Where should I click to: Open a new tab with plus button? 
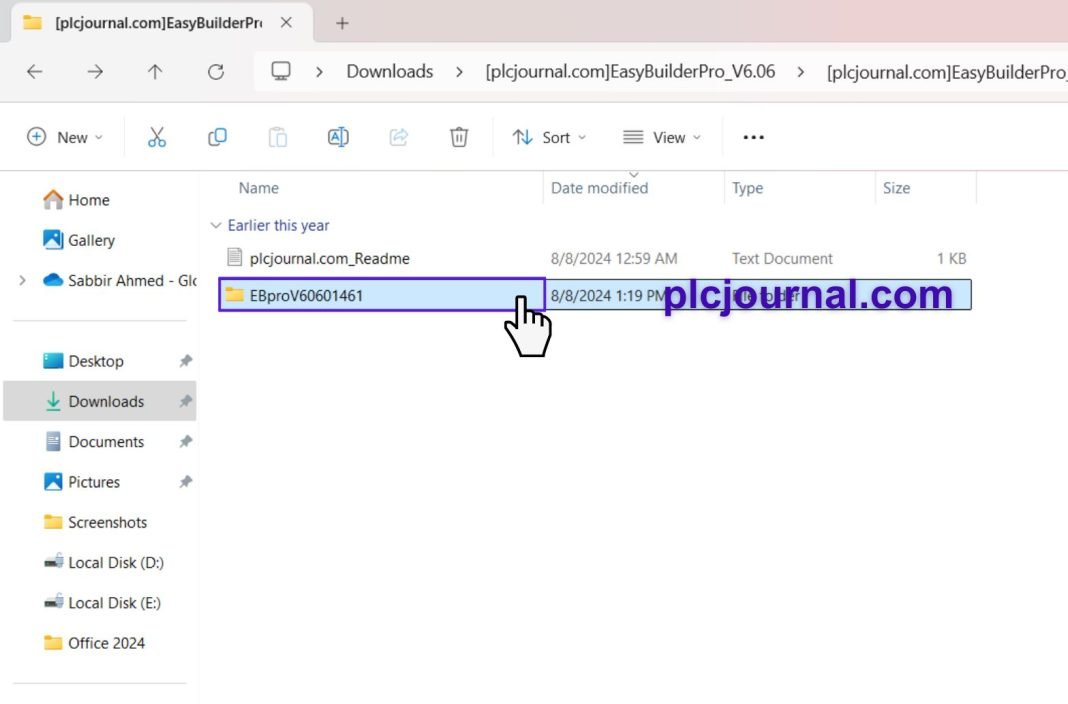click(x=342, y=23)
